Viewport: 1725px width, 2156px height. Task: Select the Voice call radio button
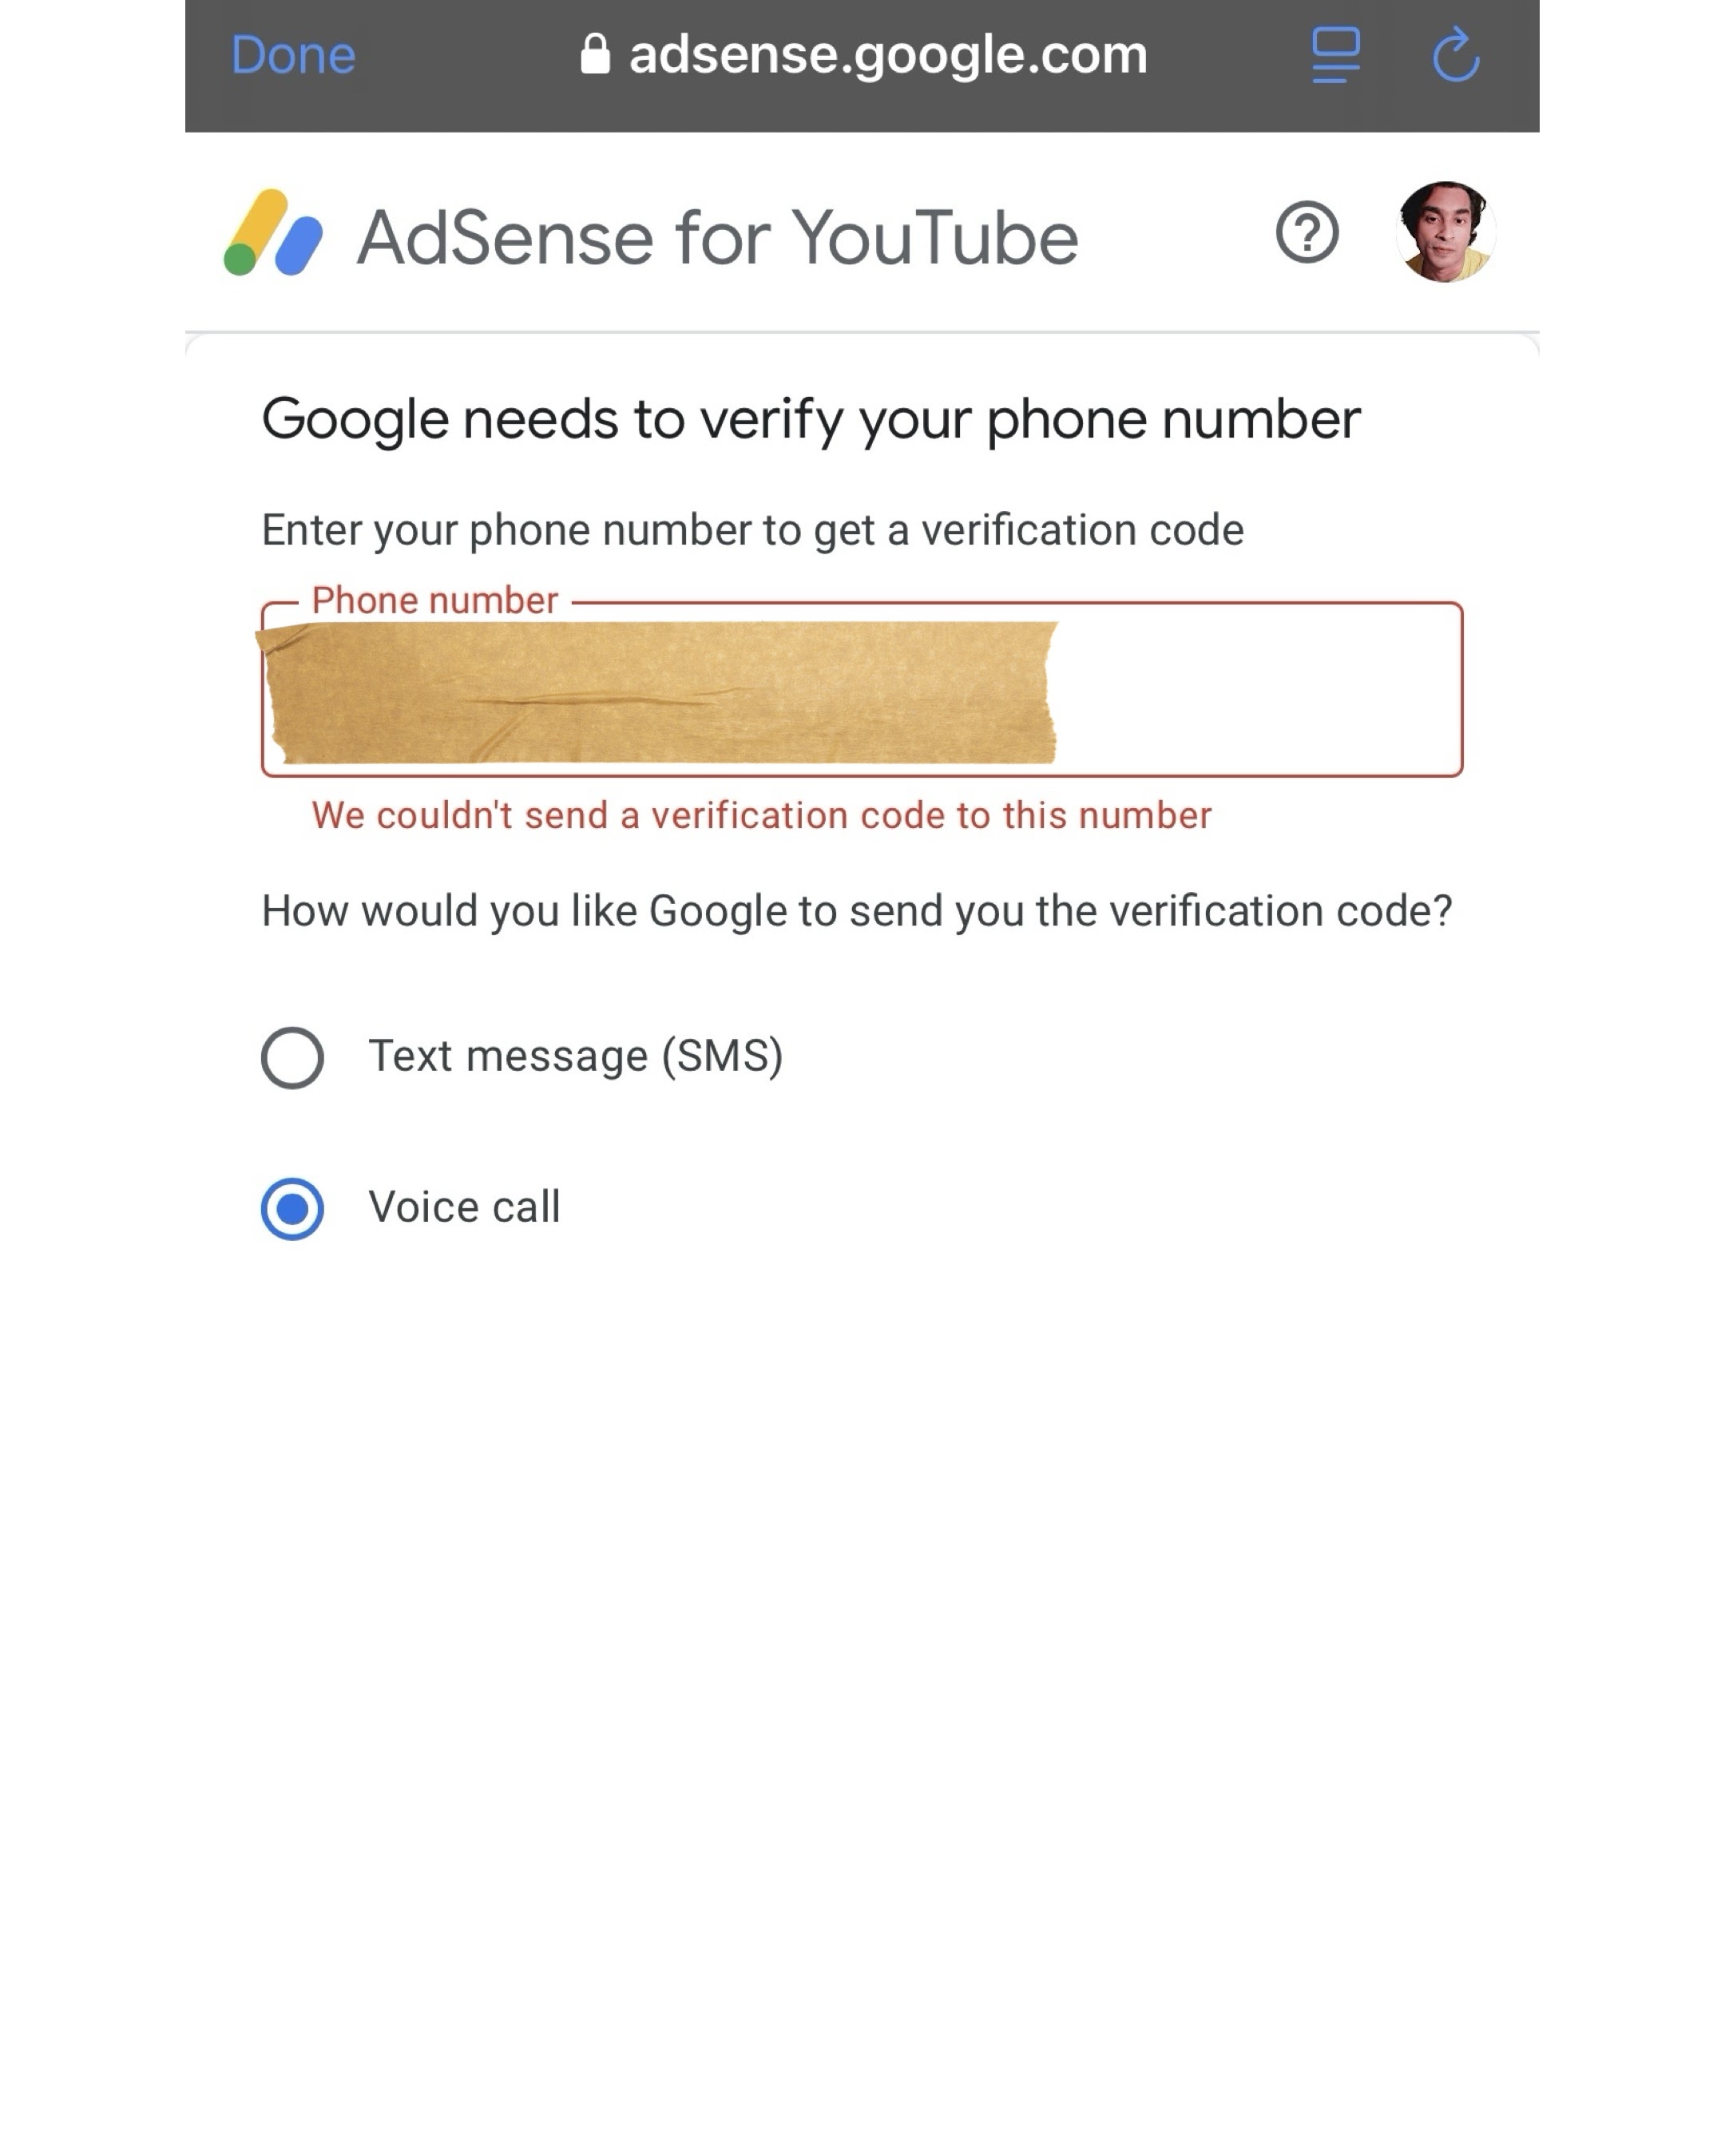[292, 1209]
